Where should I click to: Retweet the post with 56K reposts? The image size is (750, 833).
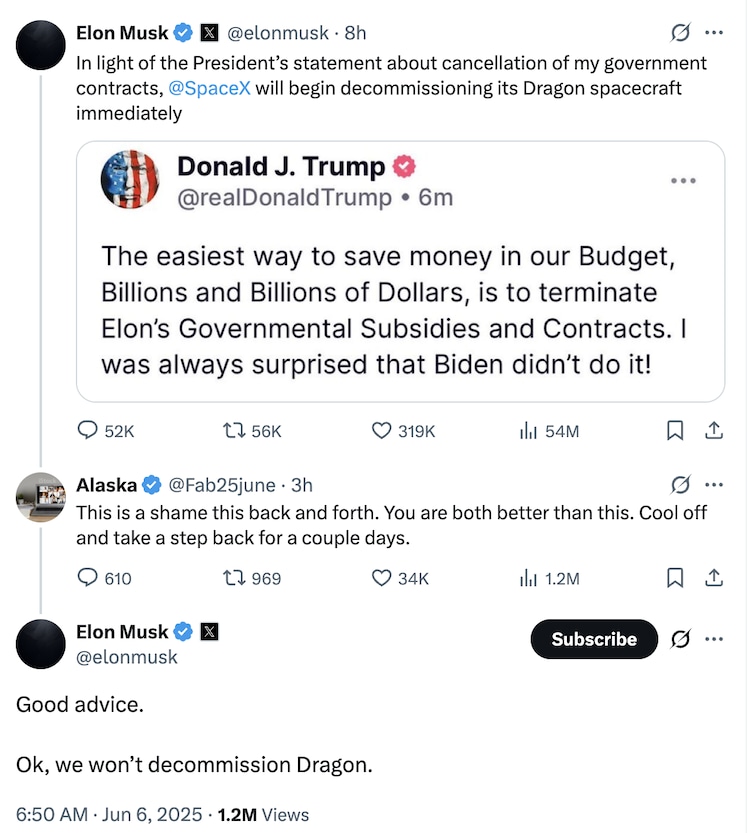(236, 431)
